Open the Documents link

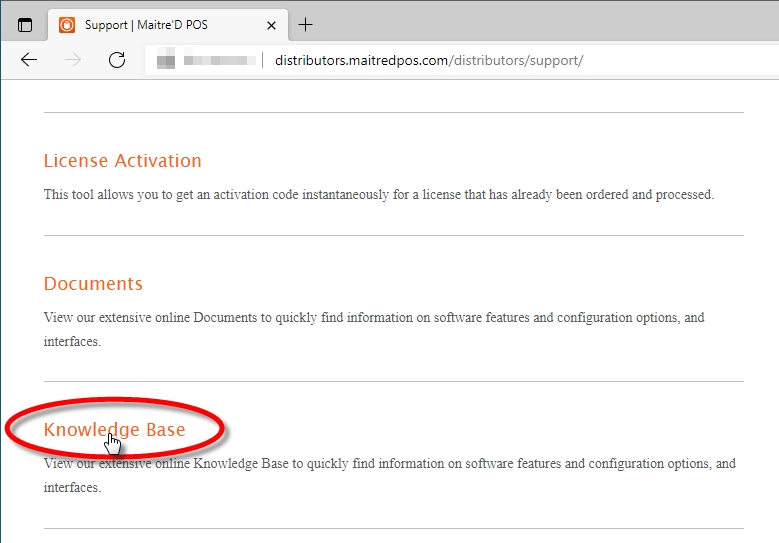tap(93, 284)
